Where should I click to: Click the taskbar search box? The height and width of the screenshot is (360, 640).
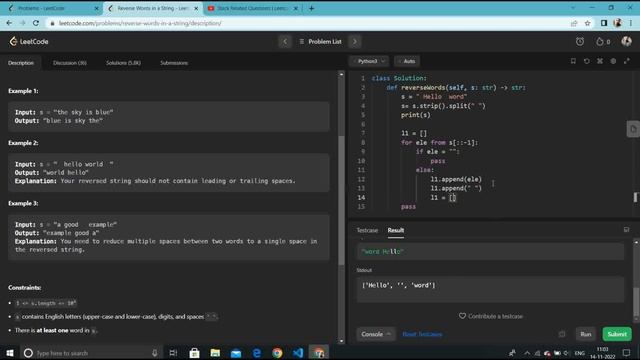tap(91, 353)
